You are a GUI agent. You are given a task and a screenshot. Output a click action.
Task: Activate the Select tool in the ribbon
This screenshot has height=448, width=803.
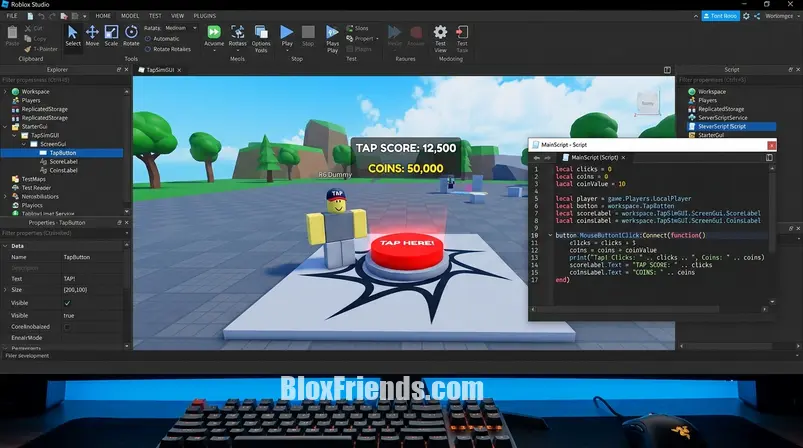(x=73, y=36)
